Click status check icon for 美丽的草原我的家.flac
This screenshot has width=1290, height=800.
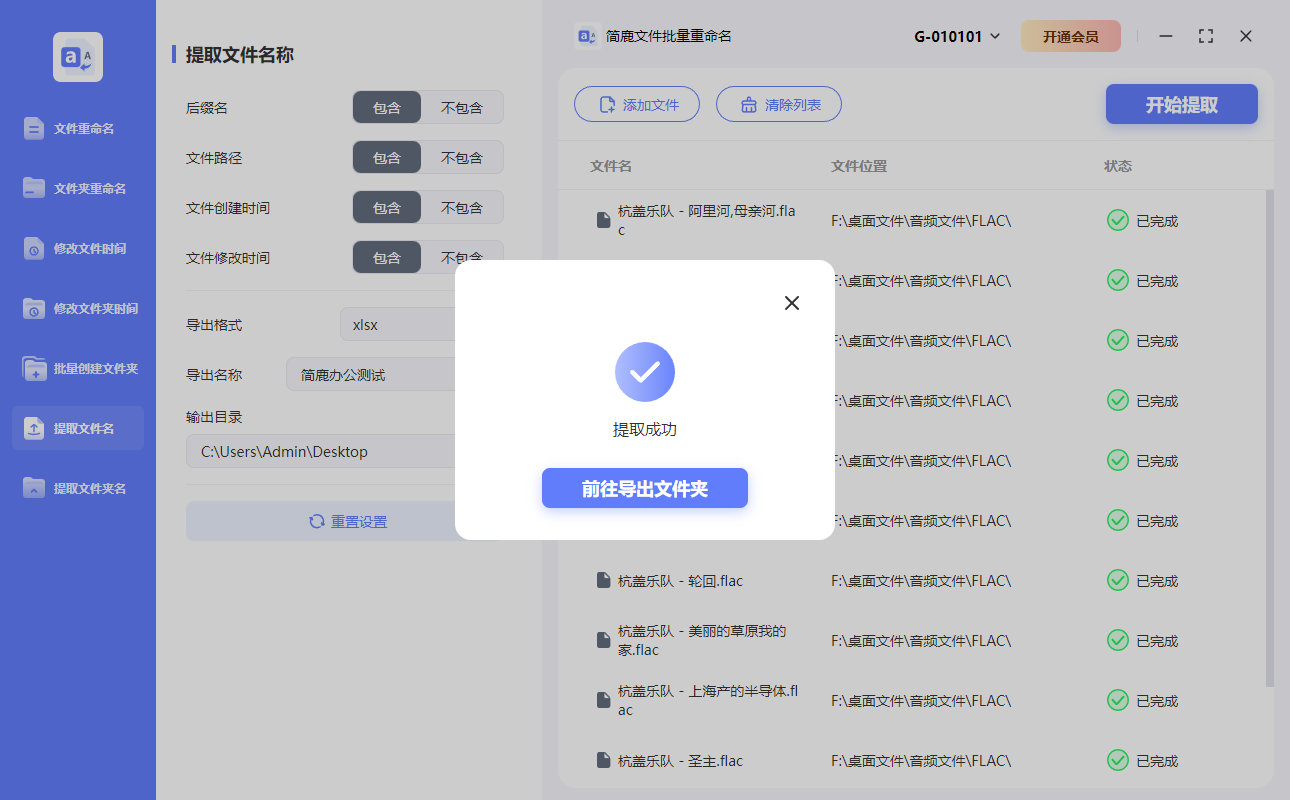point(1118,640)
